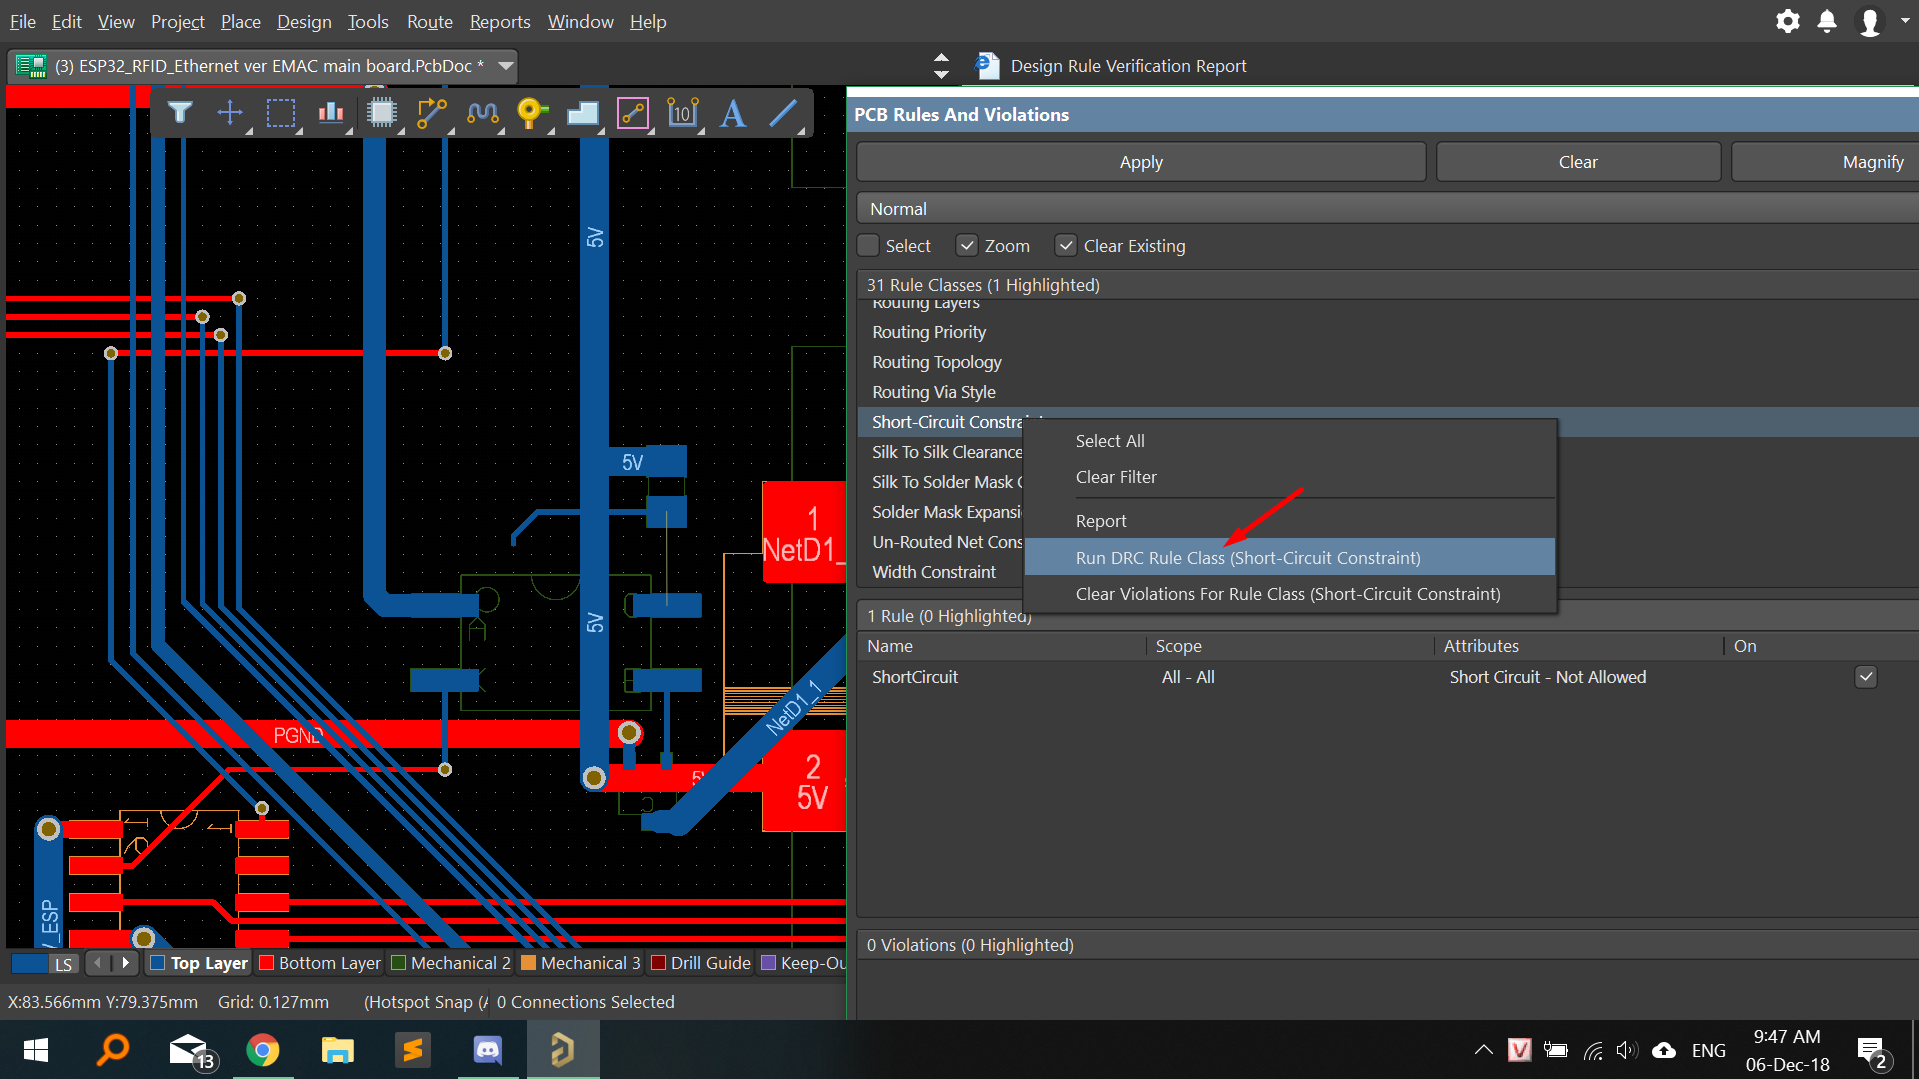Viewport: 1919px width, 1079px height.
Task: Click the place keepout tool icon
Action: point(633,113)
